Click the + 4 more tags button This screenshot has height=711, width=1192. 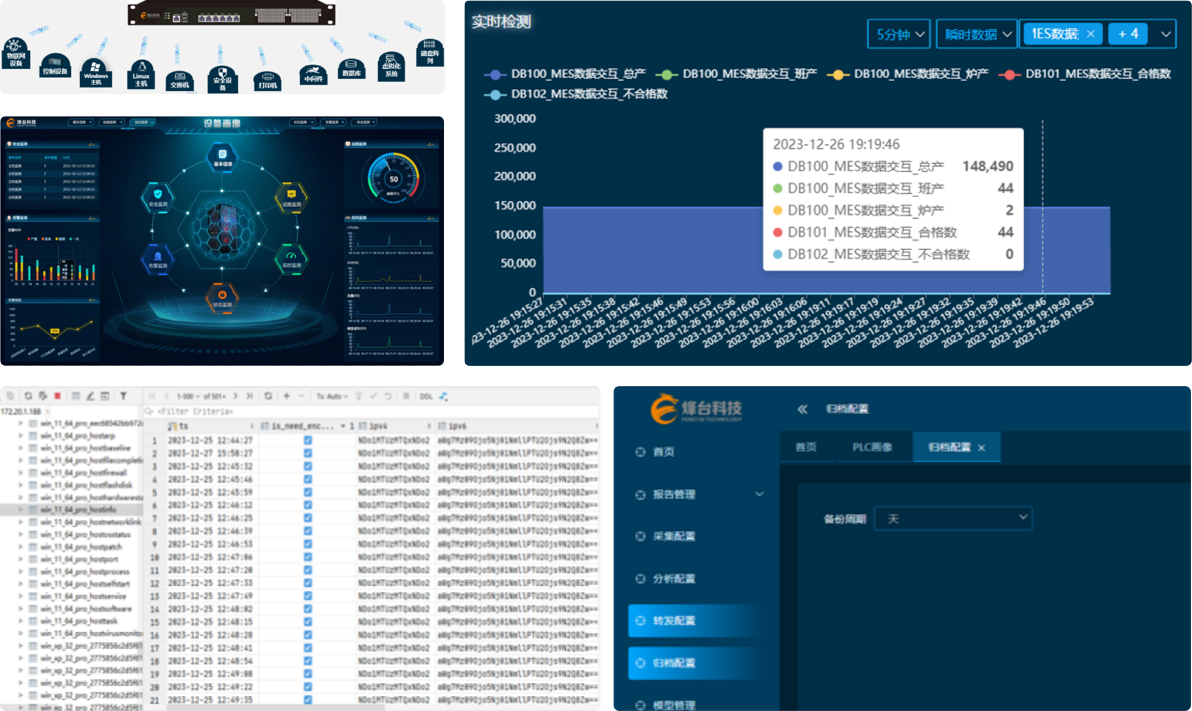tap(1127, 34)
